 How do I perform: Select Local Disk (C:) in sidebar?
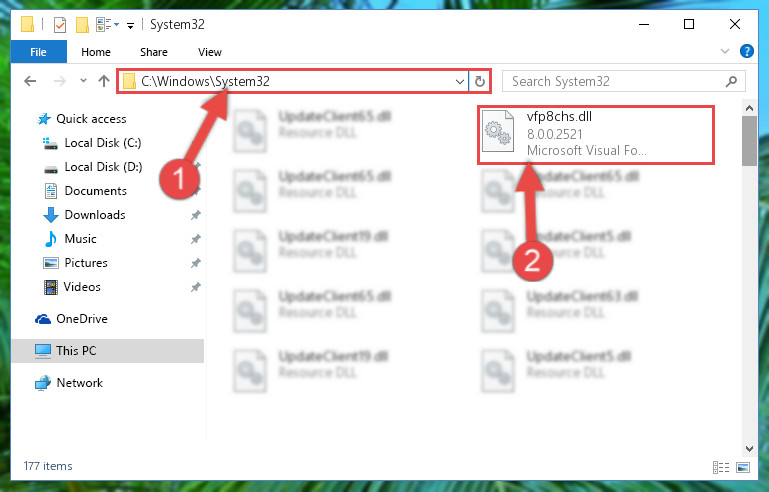coord(103,143)
